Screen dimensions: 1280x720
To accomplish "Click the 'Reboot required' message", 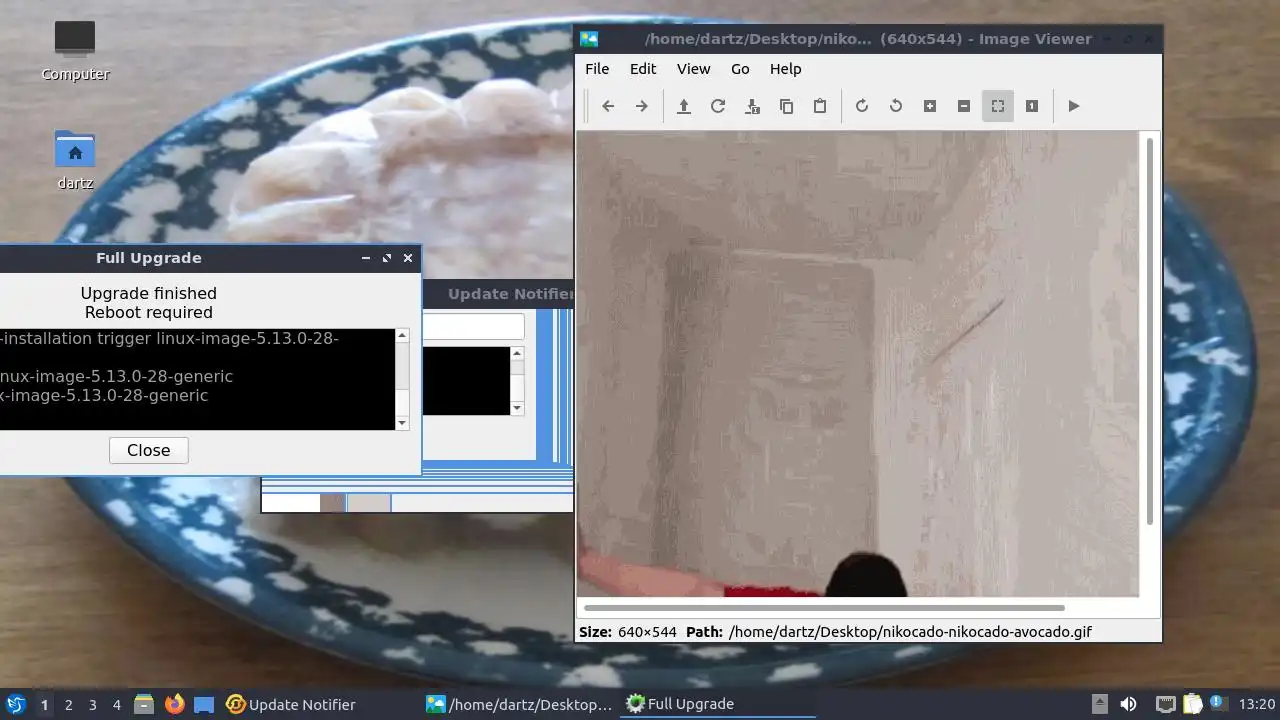I will (x=149, y=312).
